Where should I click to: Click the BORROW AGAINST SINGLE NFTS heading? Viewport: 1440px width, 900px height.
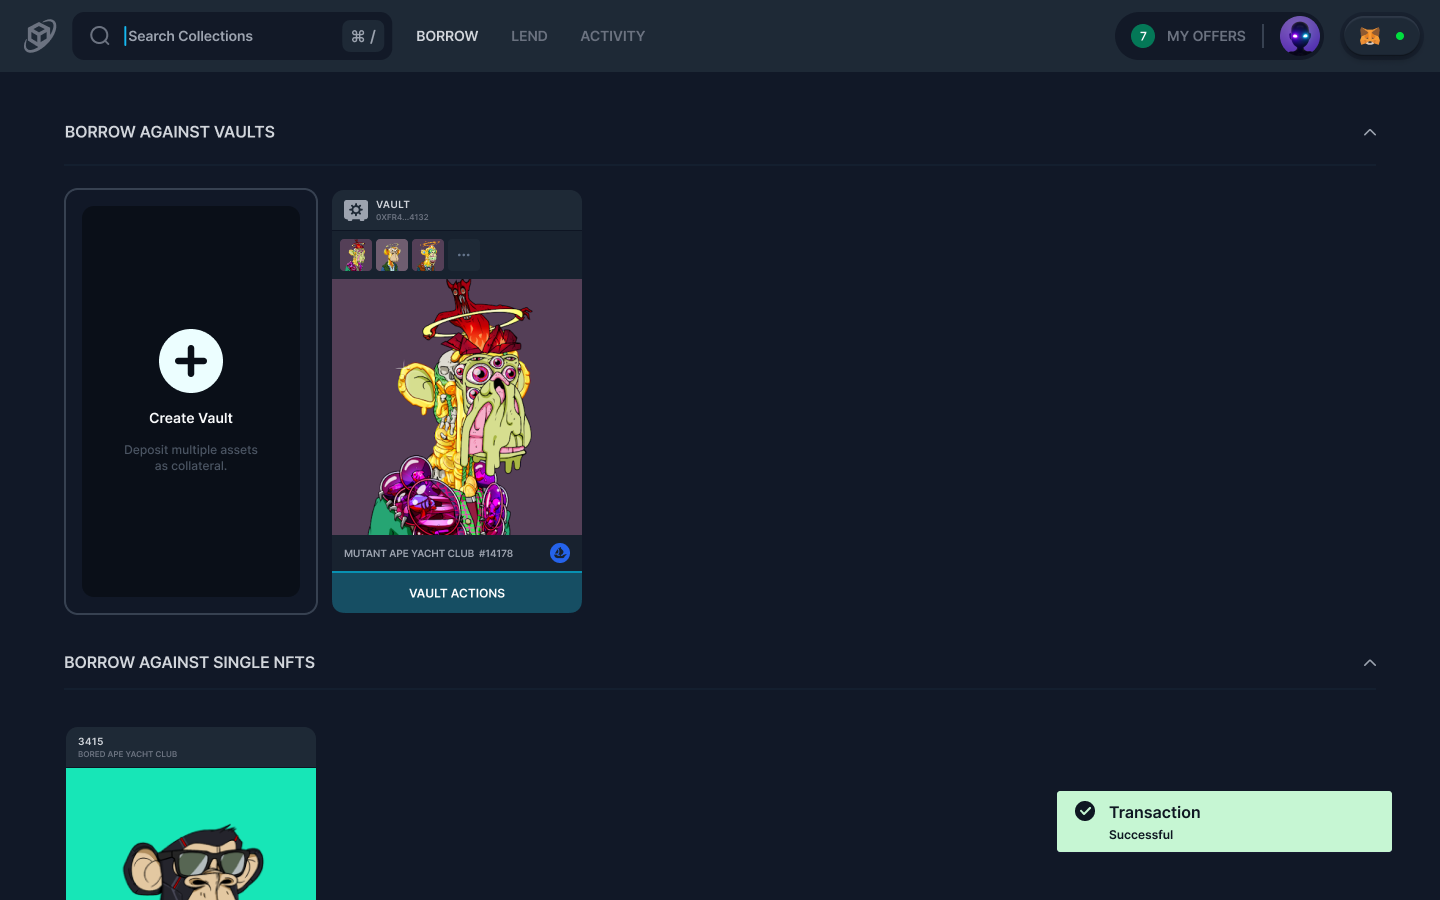(190, 663)
